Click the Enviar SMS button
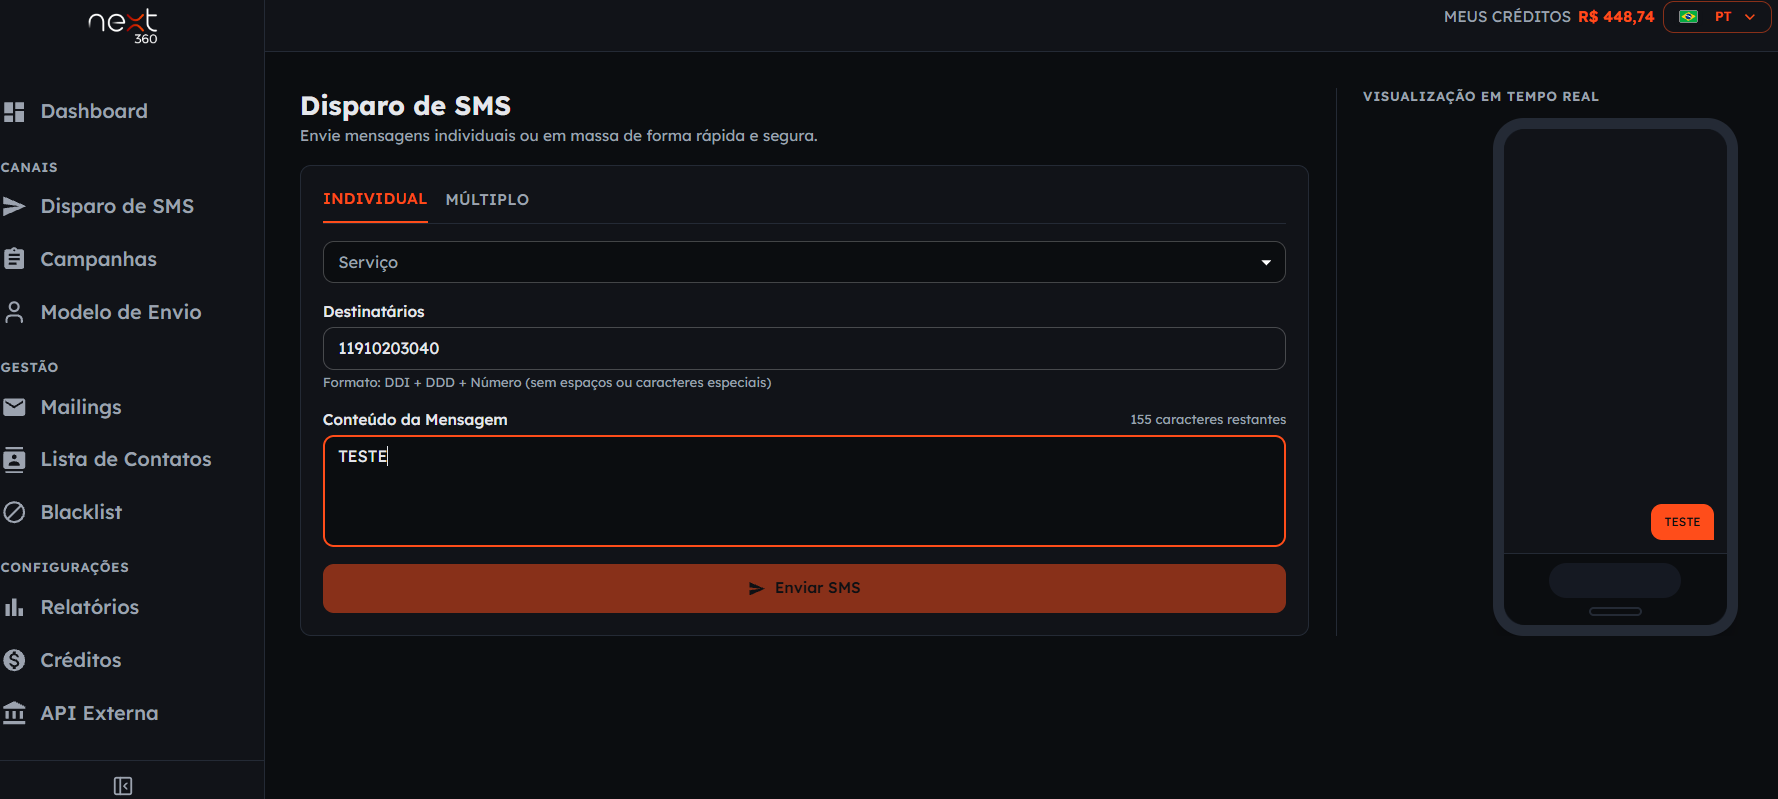Viewport: 1778px width, 799px height. click(x=804, y=588)
